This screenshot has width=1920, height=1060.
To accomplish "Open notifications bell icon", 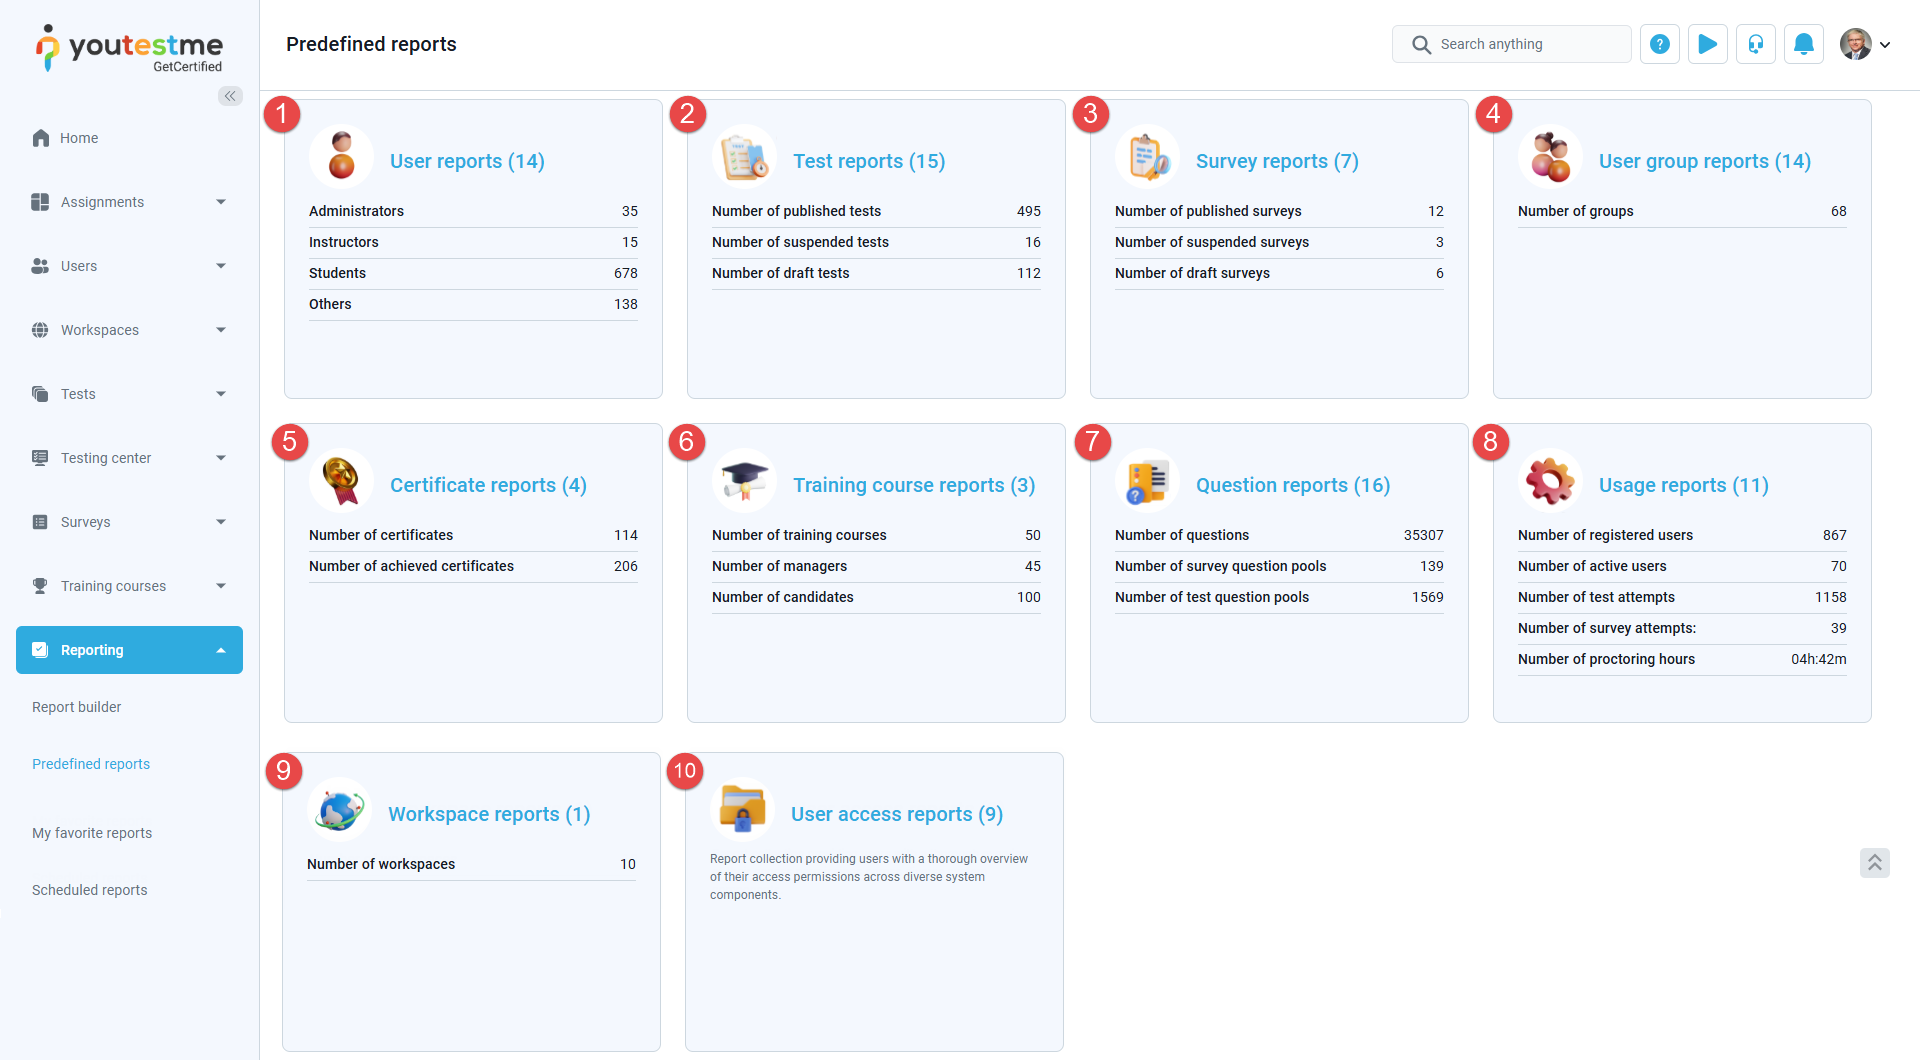I will (1804, 44).
